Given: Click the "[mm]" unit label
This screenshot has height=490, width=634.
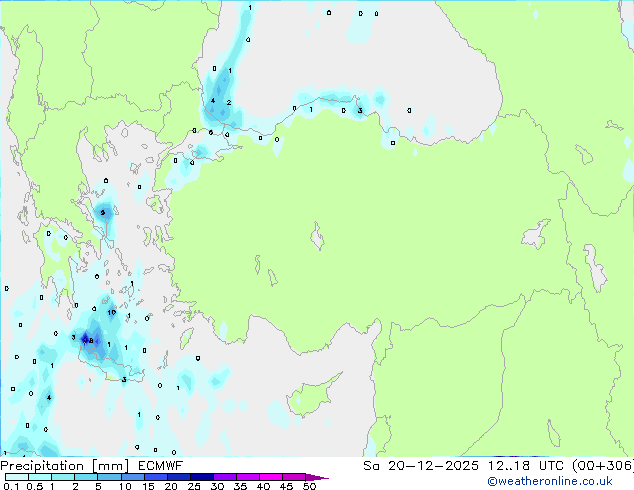Looking at the screenshot, I should point(111,466).
